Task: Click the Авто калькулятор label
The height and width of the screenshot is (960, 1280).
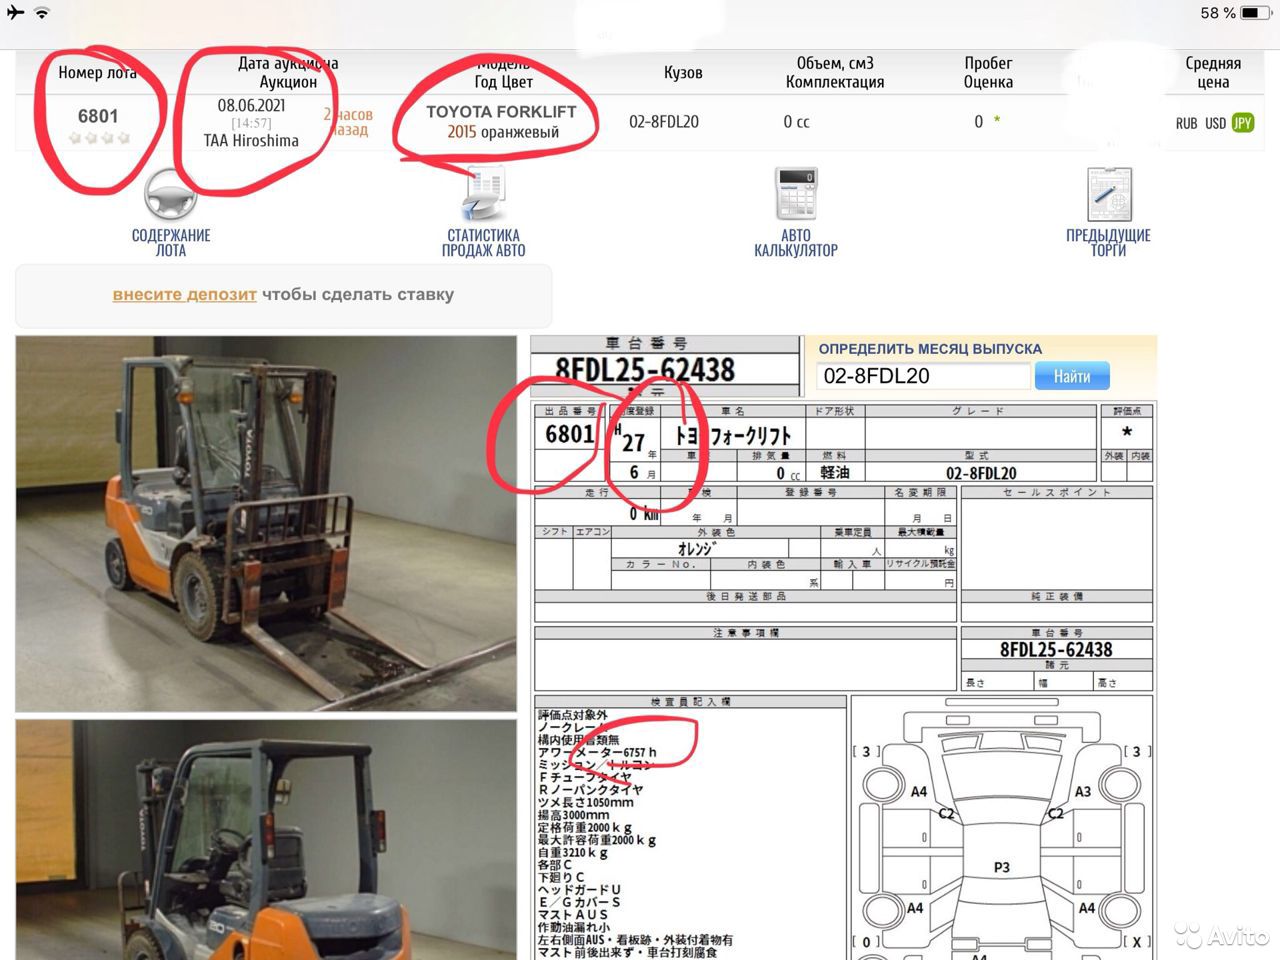Action: click(x=796, y=242)
